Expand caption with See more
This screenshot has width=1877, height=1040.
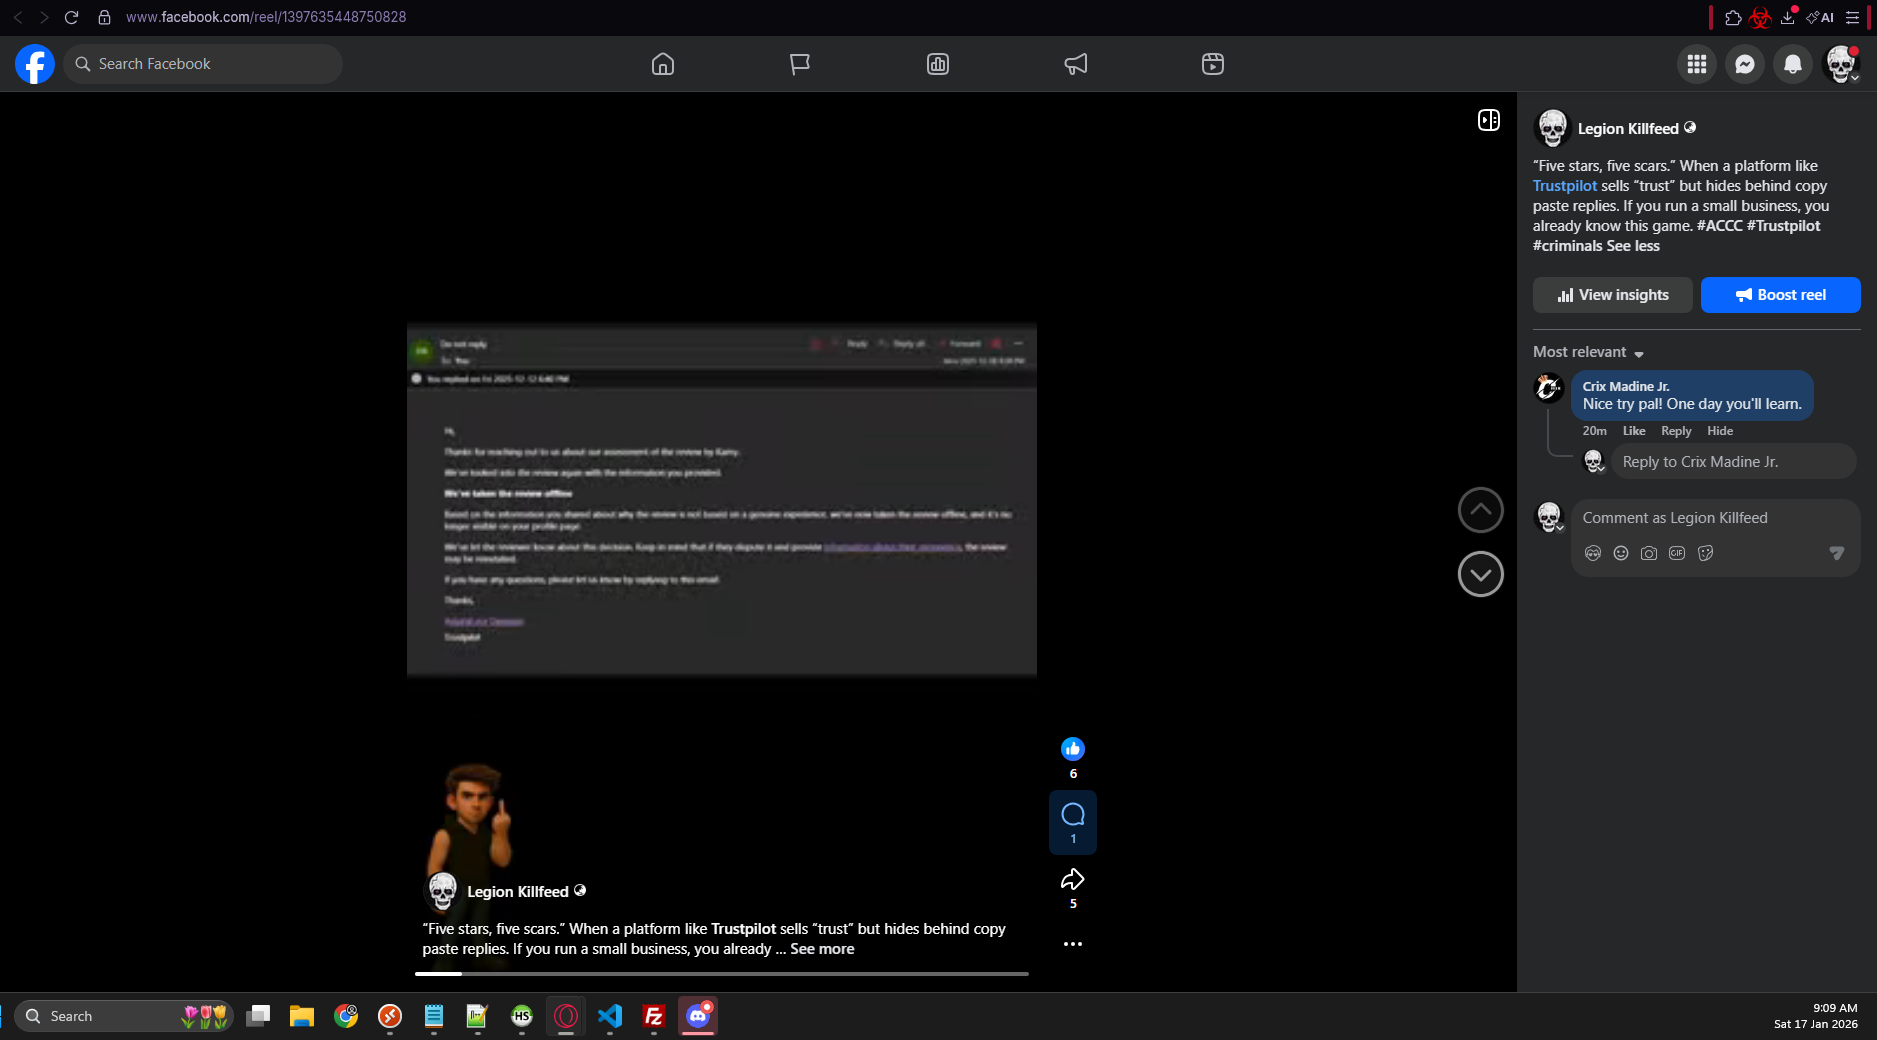click(x=822, y=949)
